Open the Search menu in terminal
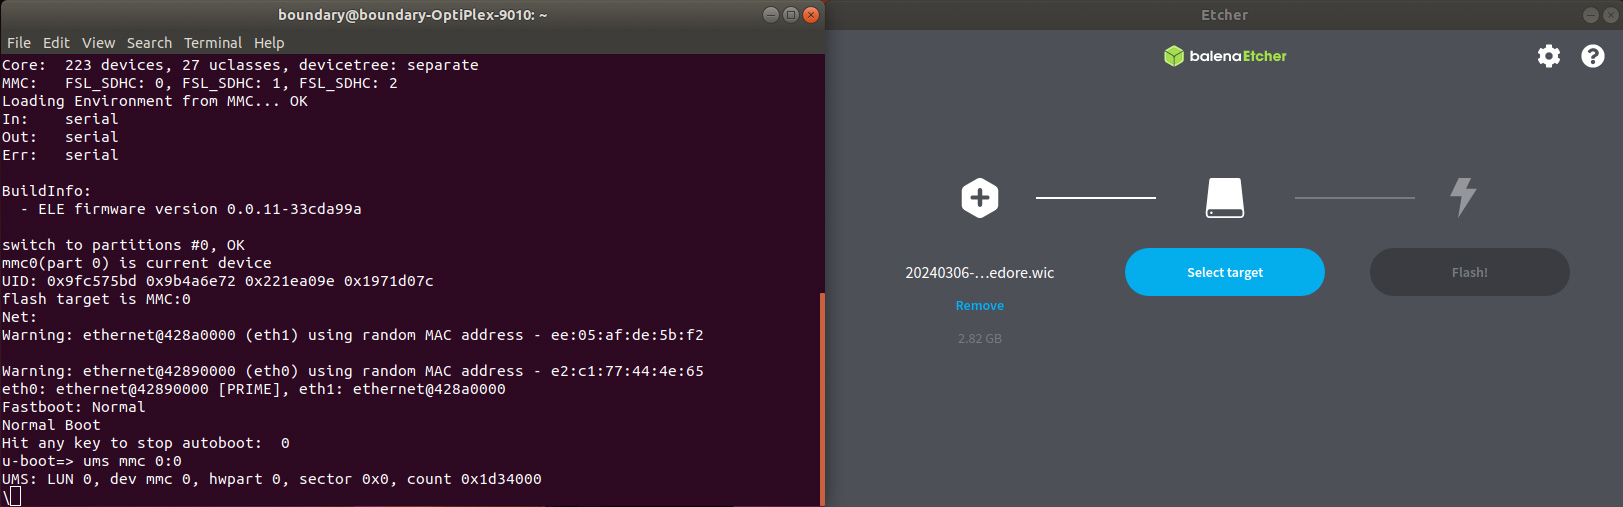 coord(149,43)
